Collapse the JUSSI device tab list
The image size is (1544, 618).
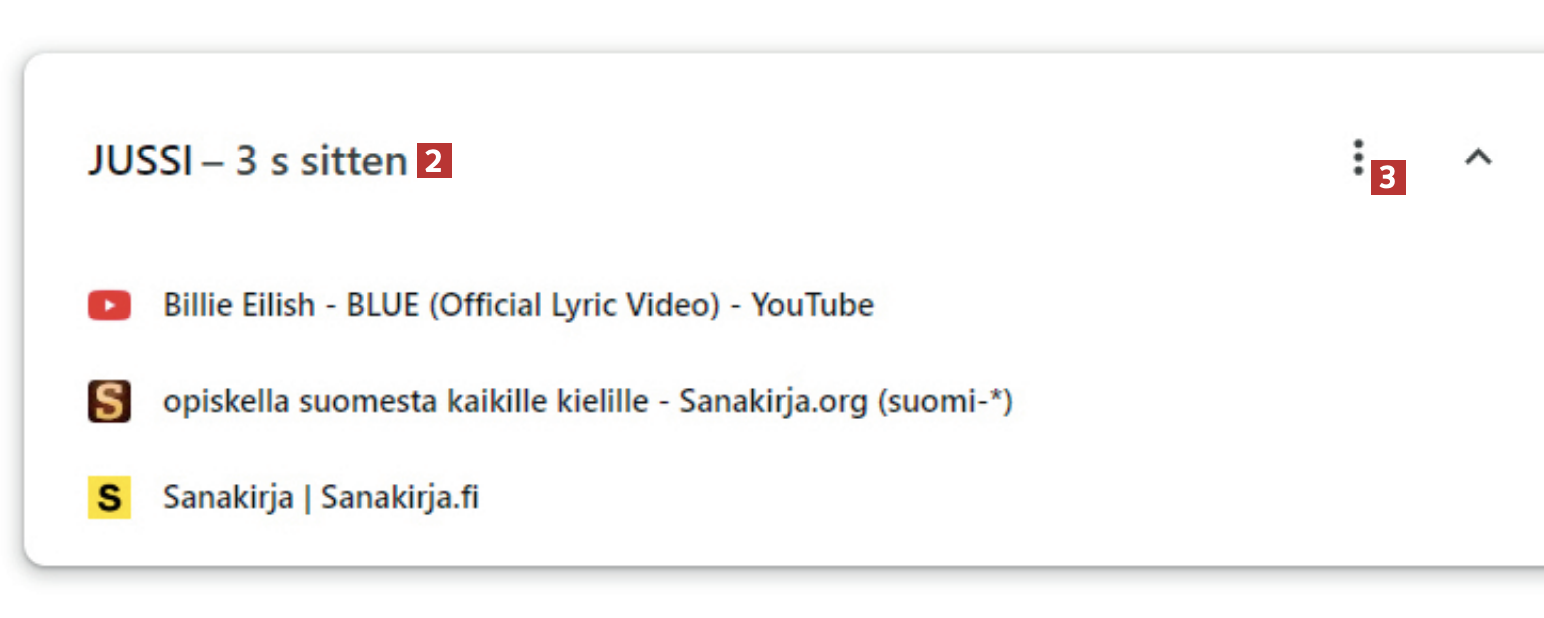click(x=1477, y=157)
